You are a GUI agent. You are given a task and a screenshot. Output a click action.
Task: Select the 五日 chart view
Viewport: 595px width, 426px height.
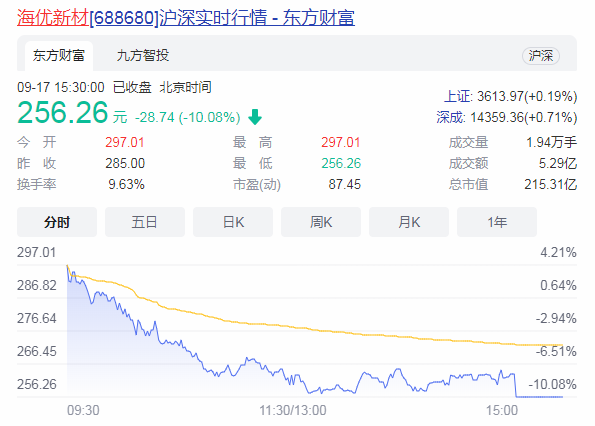tap(145, 222)
